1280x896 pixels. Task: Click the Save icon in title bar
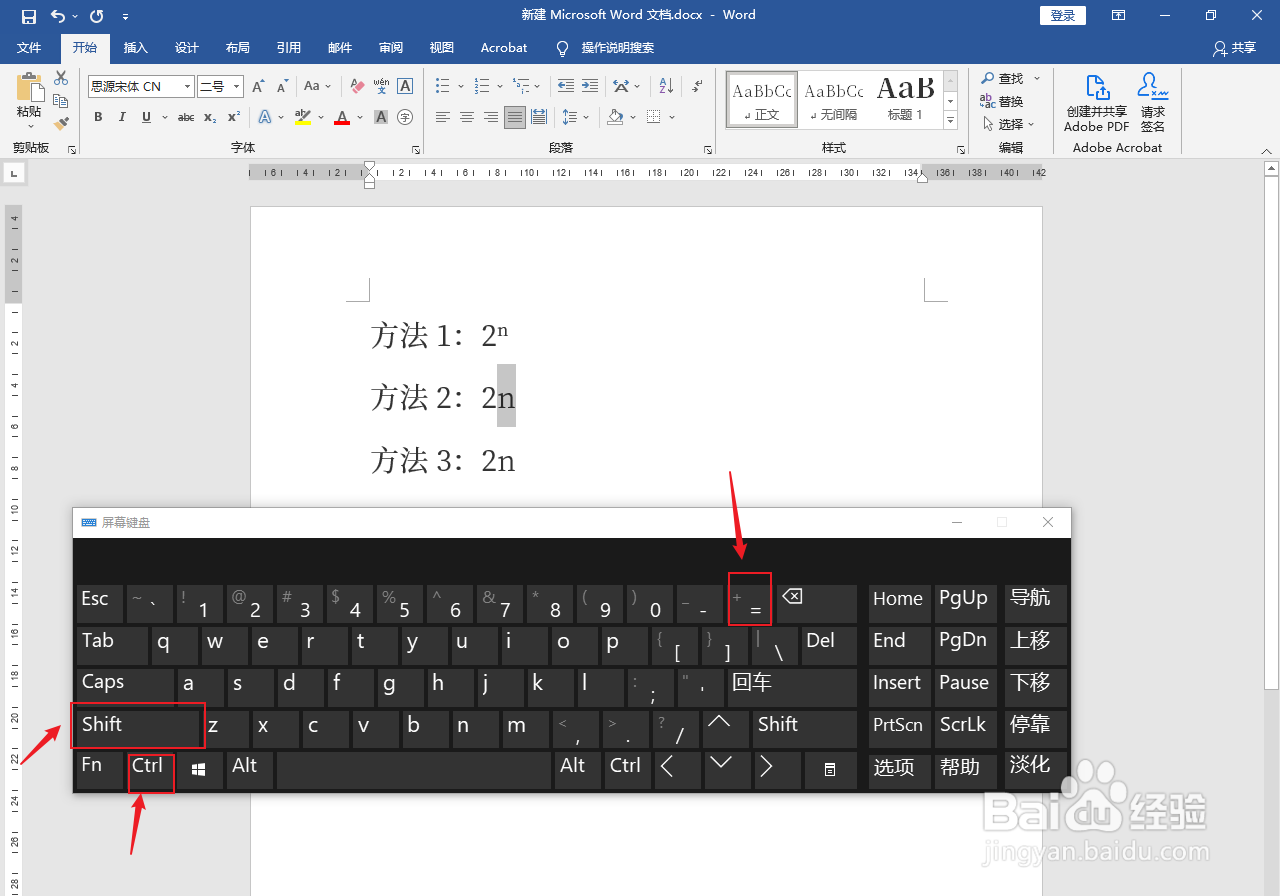29,16
